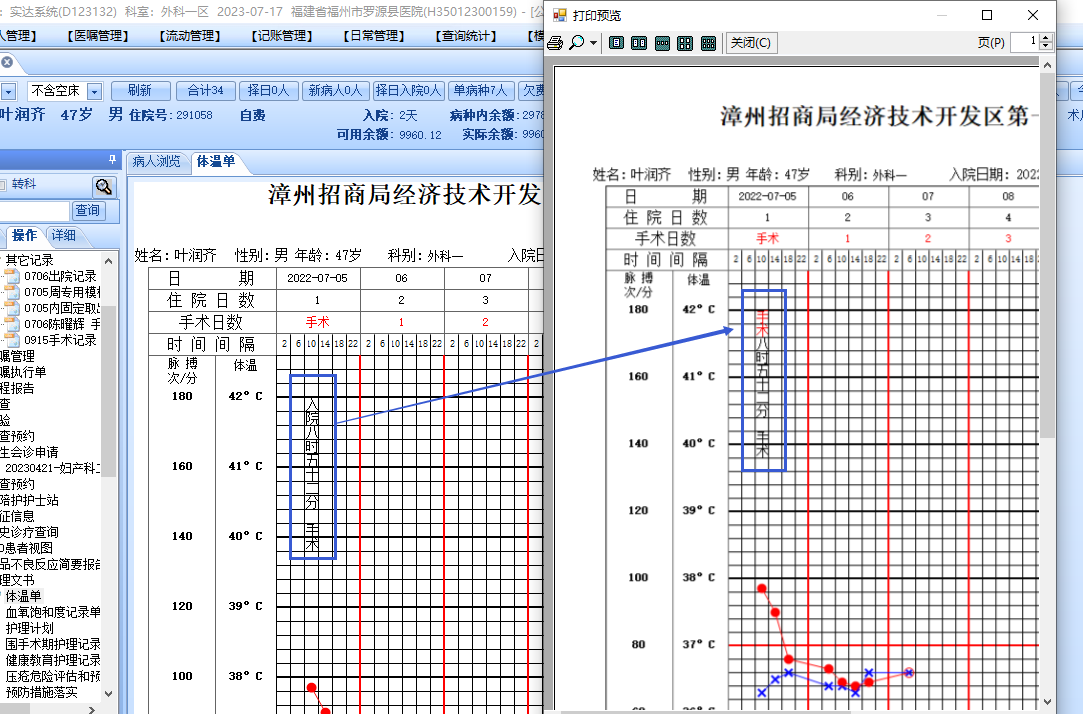Switch to the 体温单 tab
The height and width of the screenshot is (714, 1083).
coord(216,162)
